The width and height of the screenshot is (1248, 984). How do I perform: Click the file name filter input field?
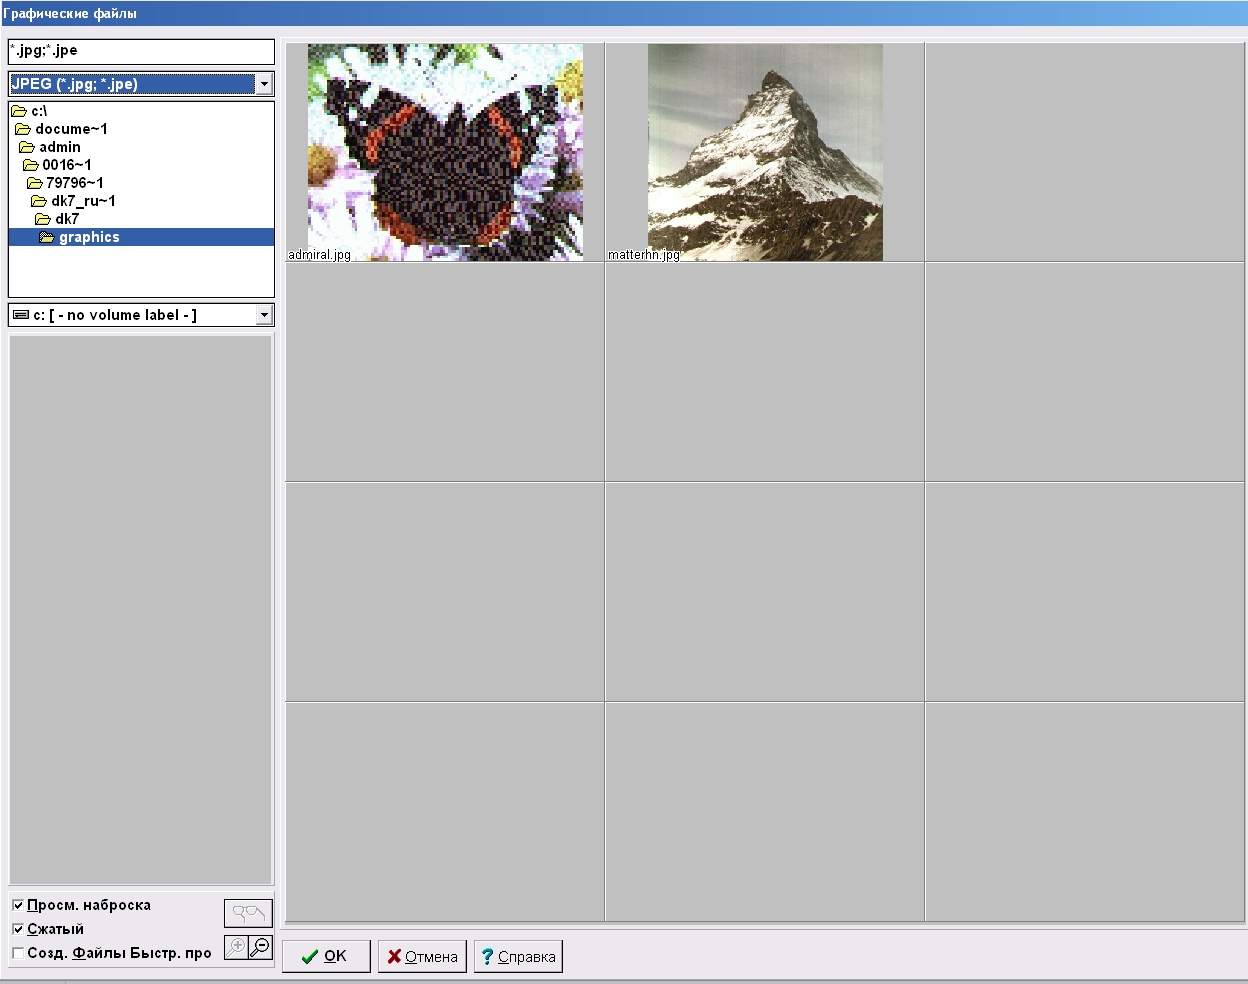pos(141,51)
